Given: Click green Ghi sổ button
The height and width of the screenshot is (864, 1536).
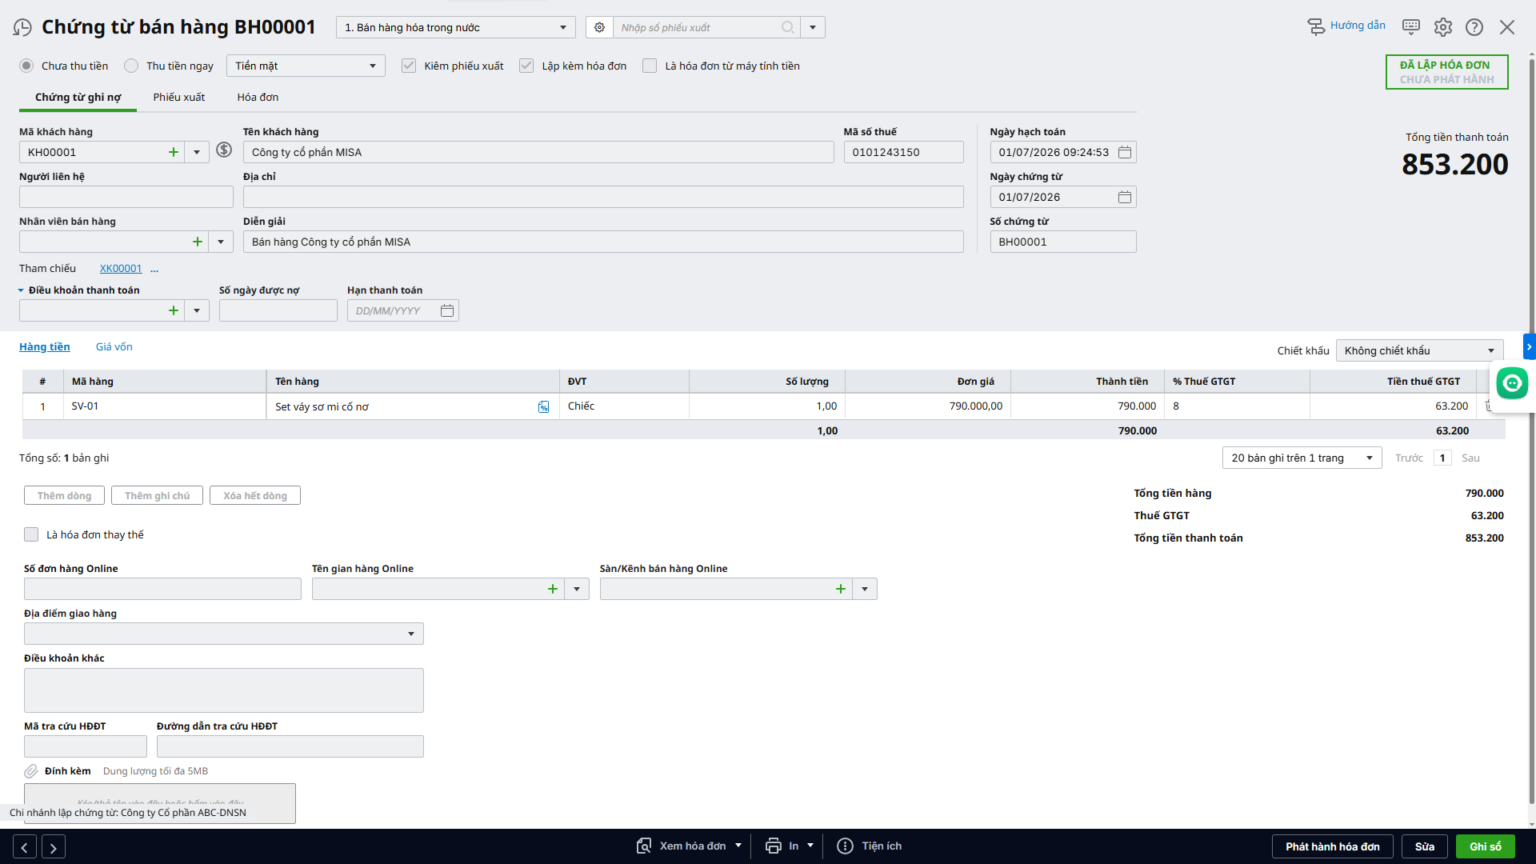Looking at the screenshot, I should click(x=1485, y=847).
